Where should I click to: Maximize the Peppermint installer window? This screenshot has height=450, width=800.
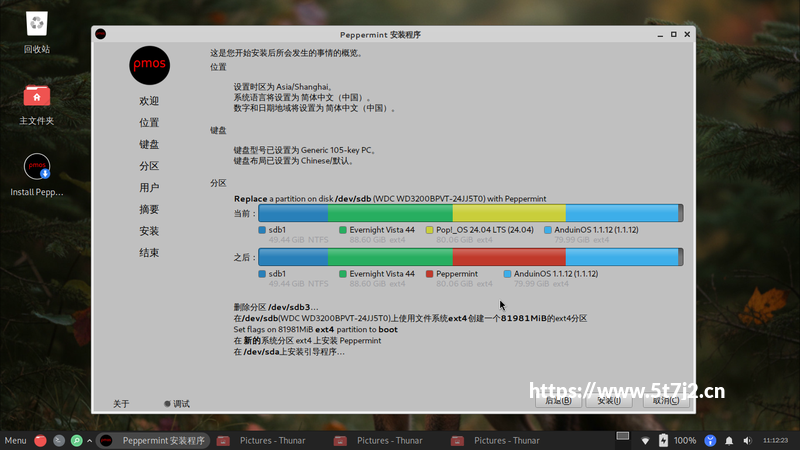click(673, 34)
